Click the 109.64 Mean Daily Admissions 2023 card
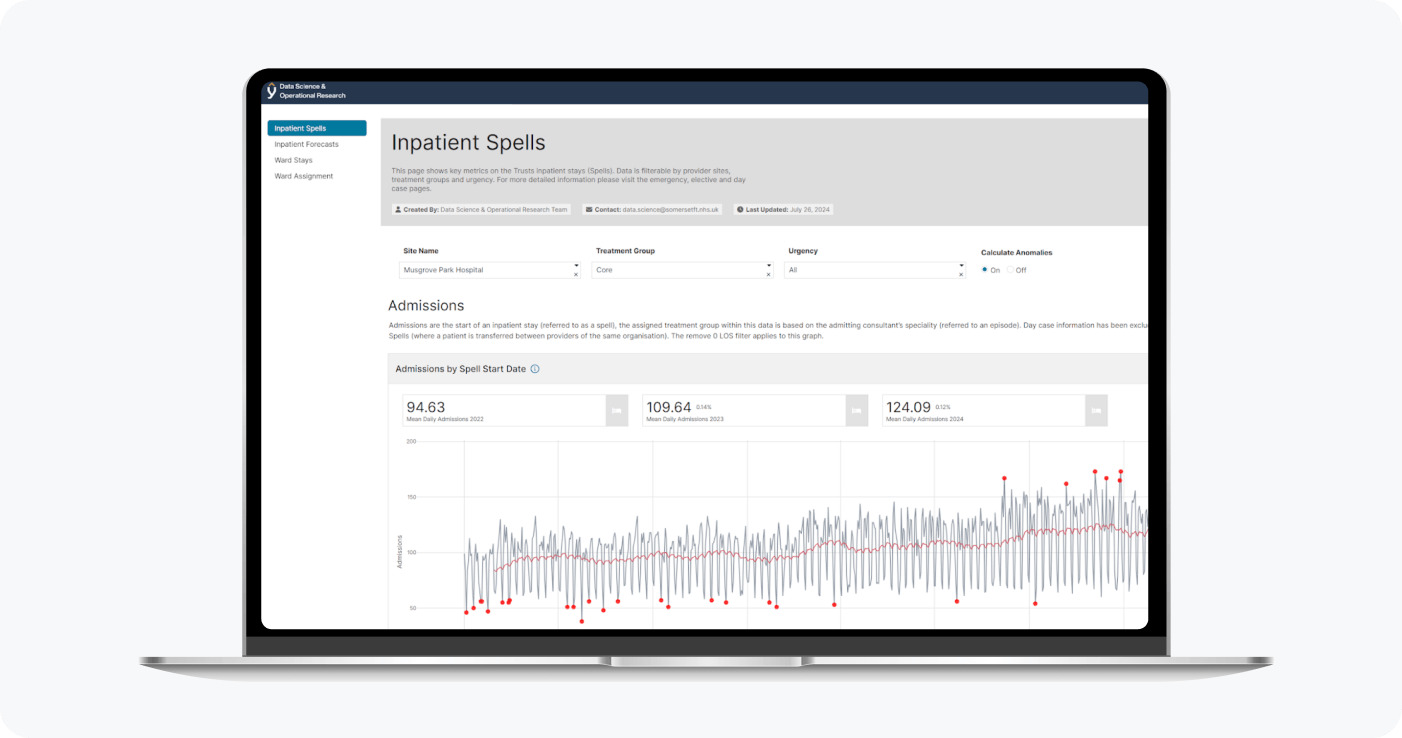 (755, 410)
